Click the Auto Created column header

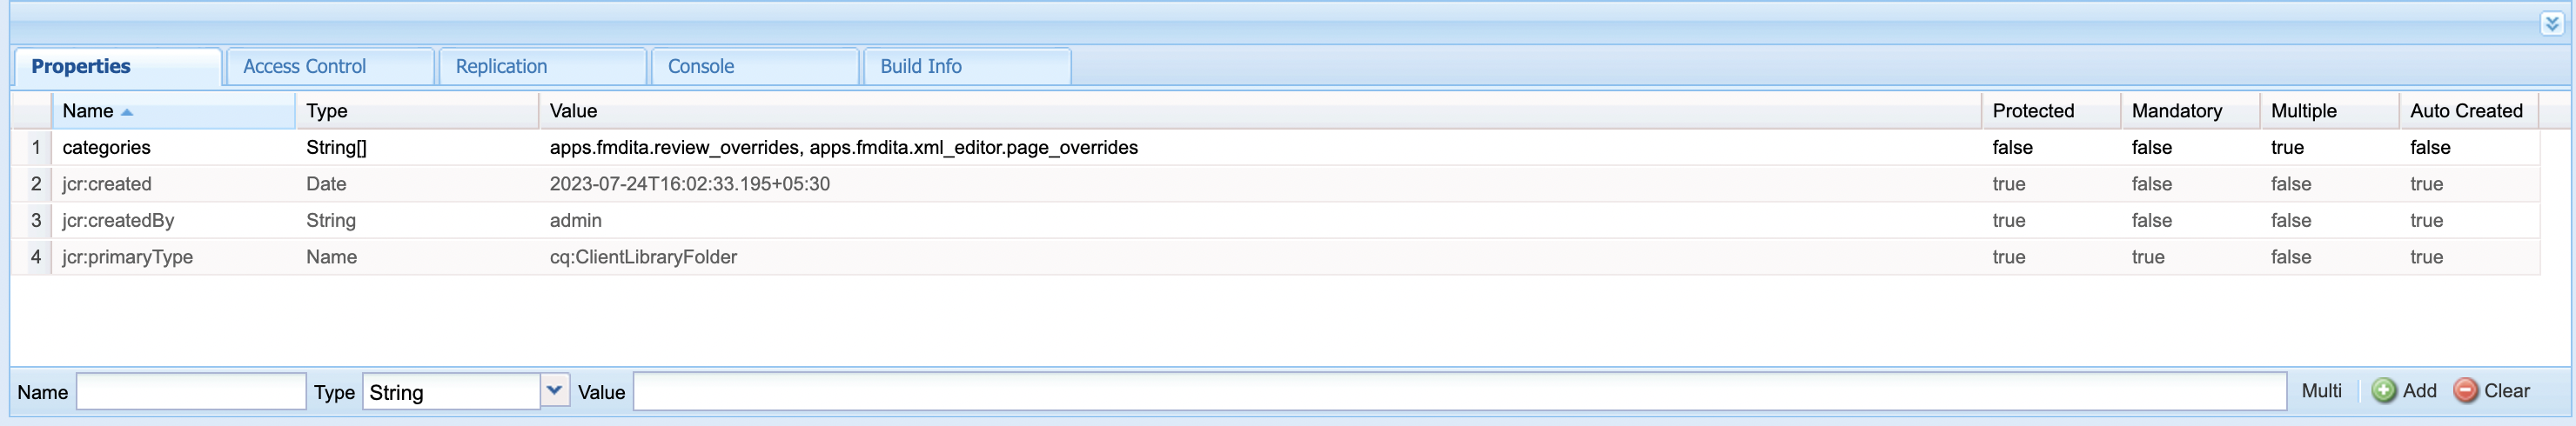pos(2465,111)
